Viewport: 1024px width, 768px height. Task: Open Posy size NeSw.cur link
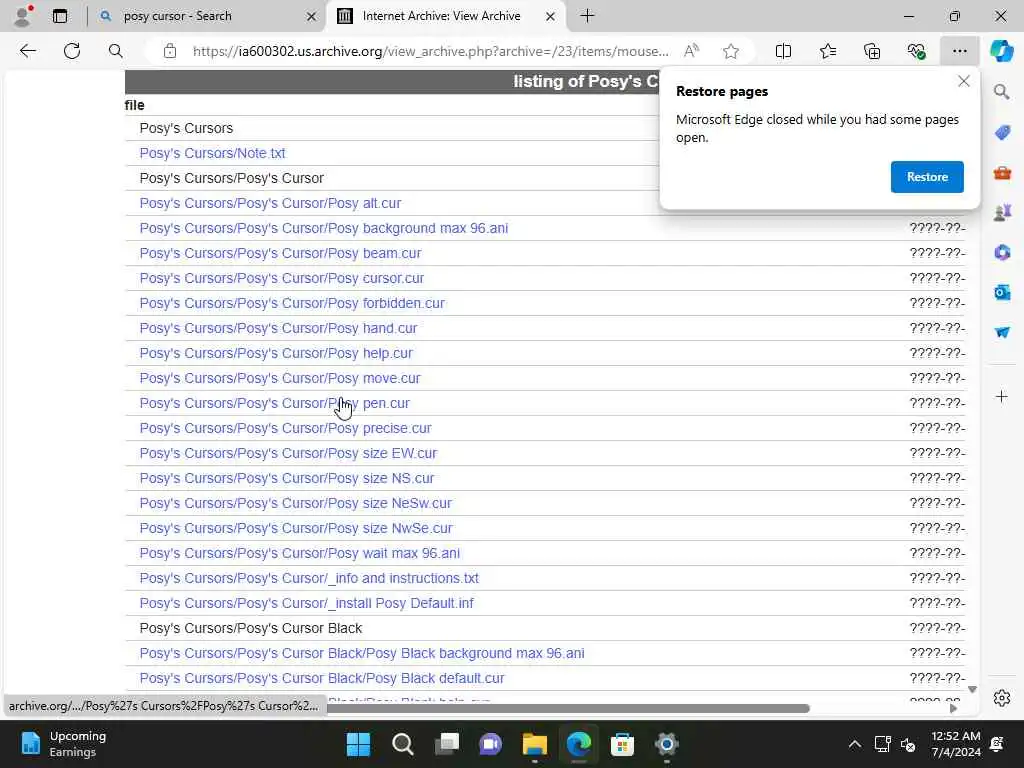pos(295,504)
